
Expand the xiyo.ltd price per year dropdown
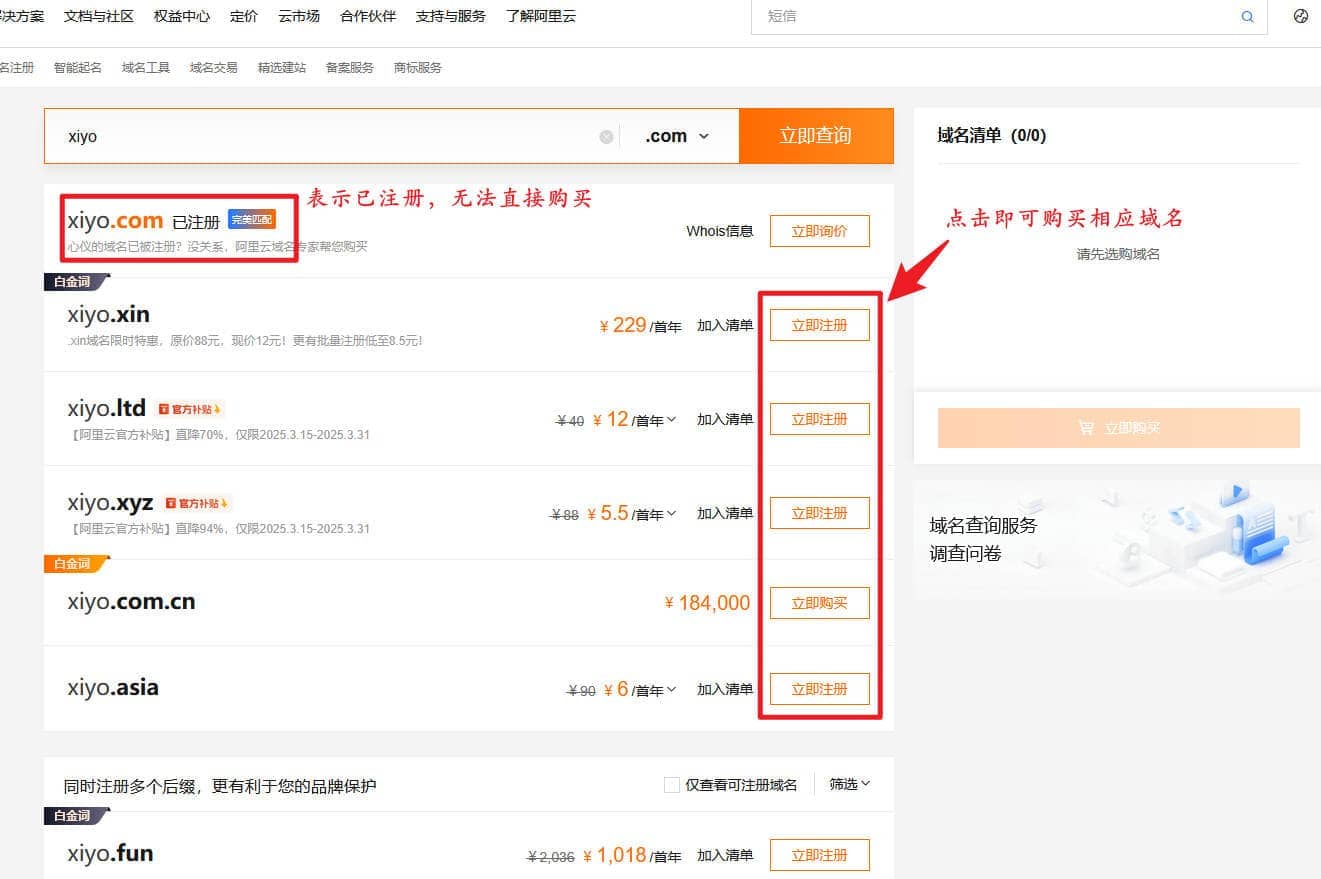tap(670, 420)
